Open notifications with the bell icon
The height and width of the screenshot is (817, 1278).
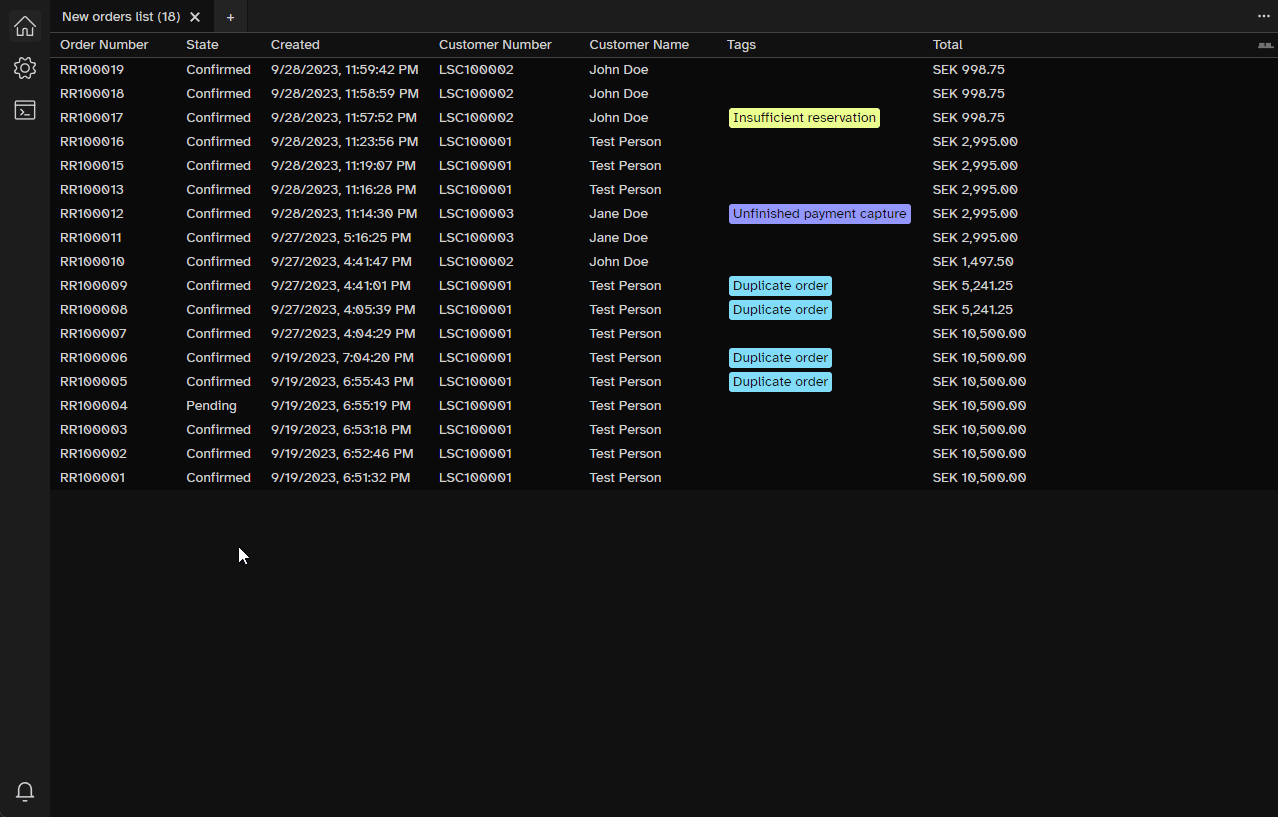pyautogui.click(x=24, y=791)
